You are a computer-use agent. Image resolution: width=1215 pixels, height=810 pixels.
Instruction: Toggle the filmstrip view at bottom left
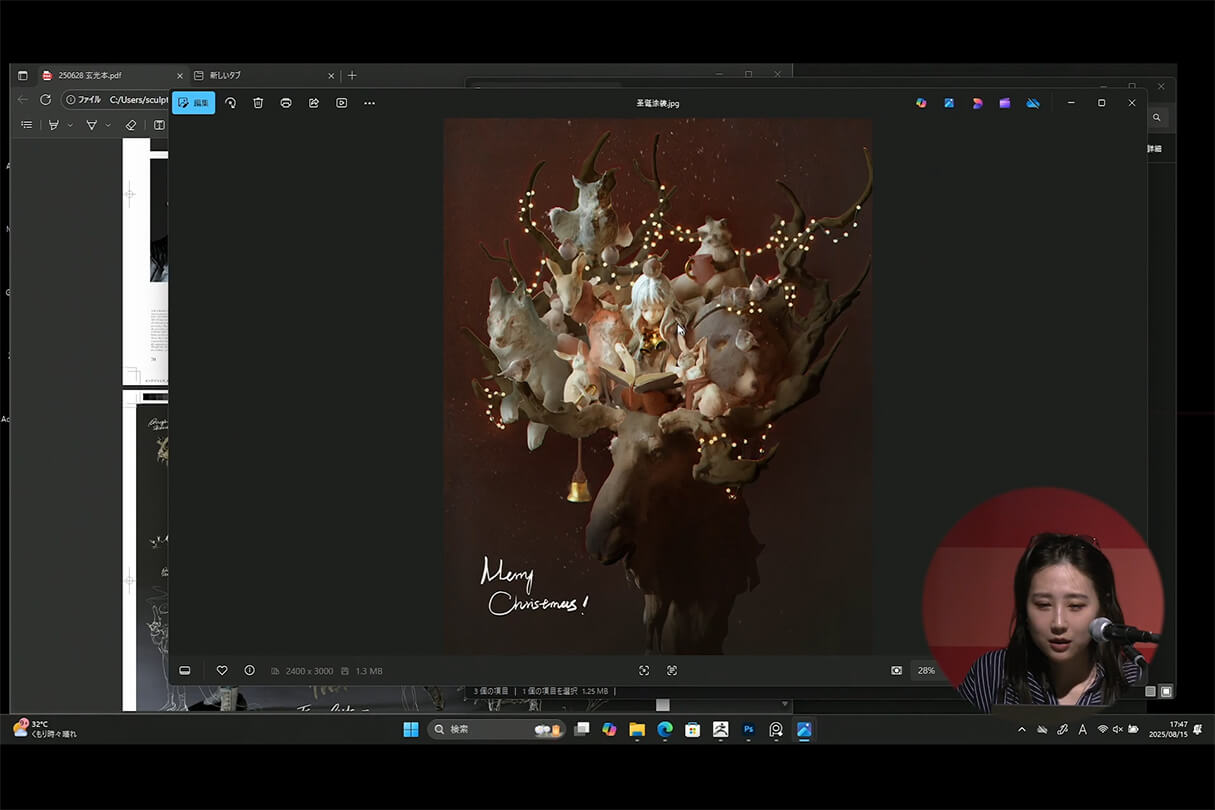[185, 670]
